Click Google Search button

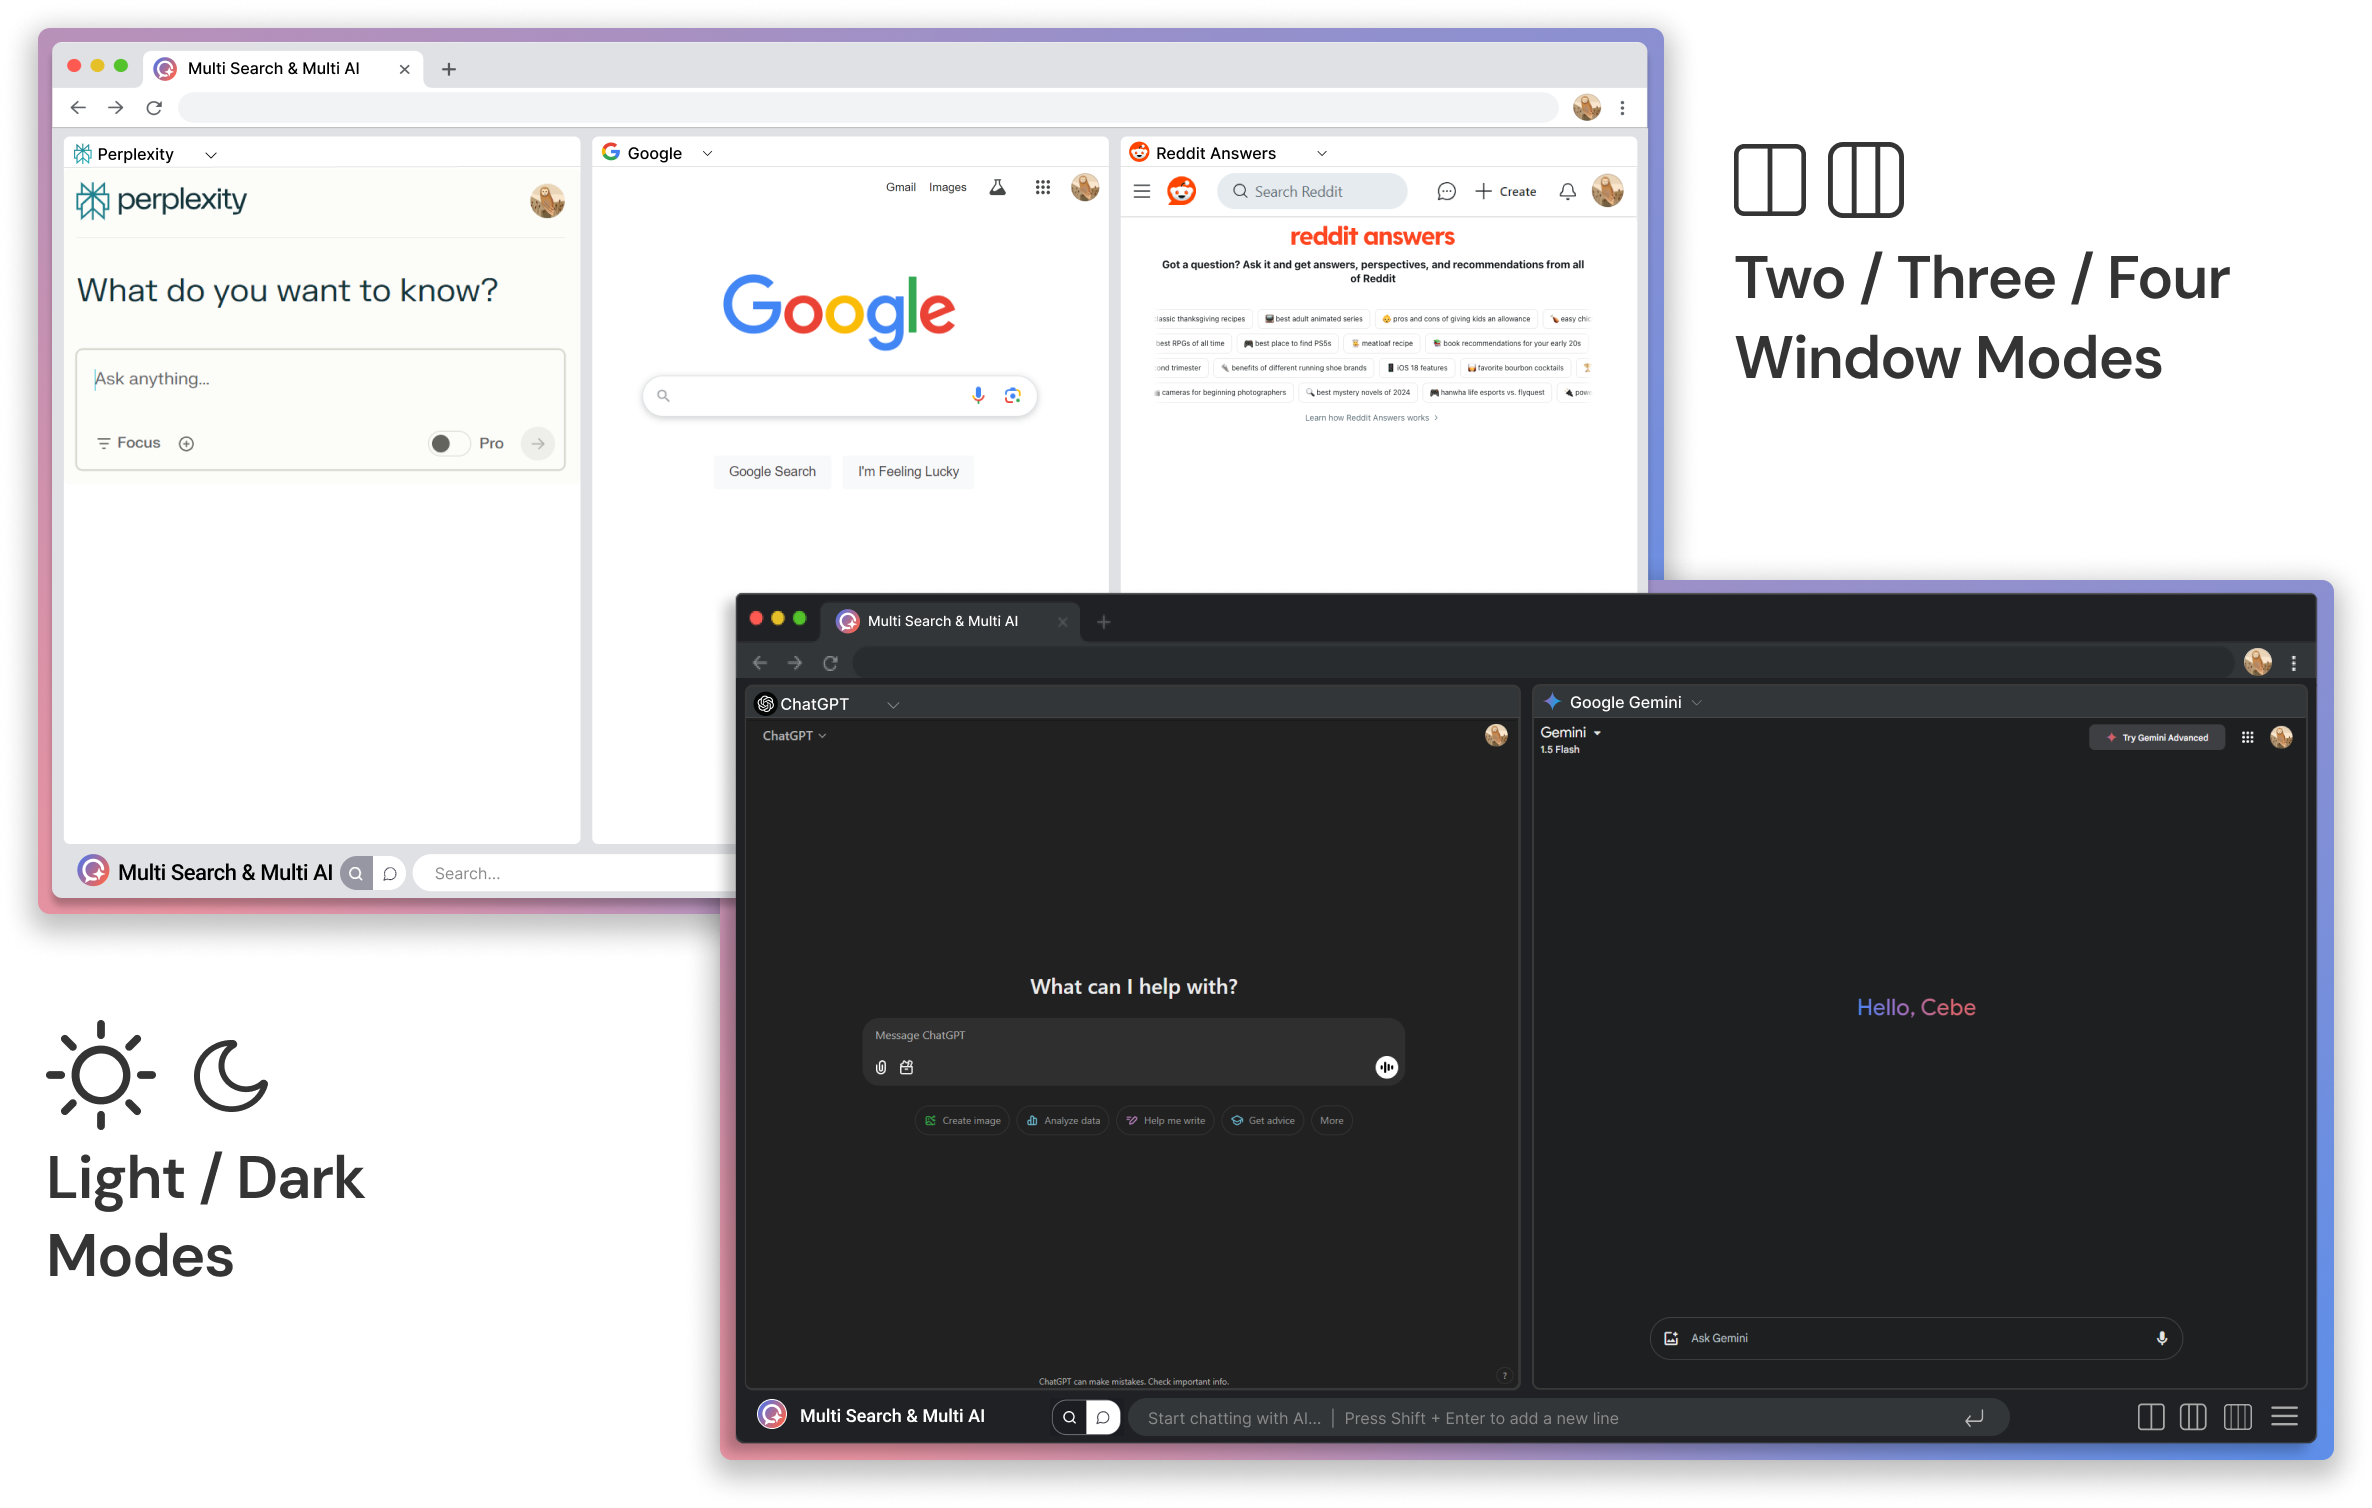772,471
